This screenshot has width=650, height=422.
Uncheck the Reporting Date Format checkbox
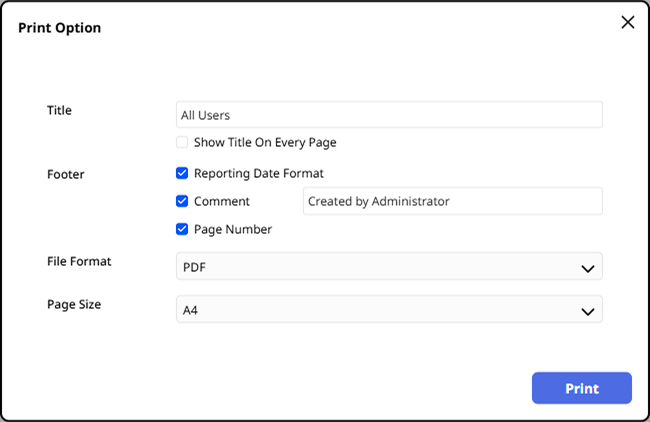coord(182,173)
